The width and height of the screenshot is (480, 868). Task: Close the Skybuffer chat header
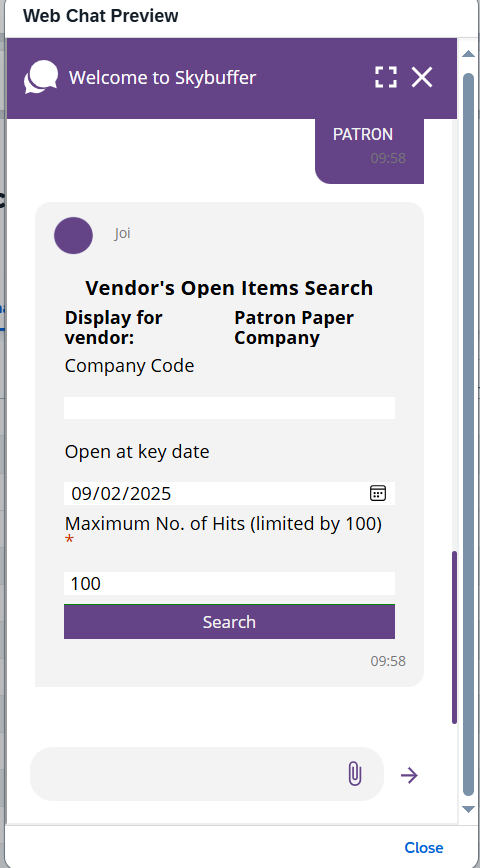422,77
